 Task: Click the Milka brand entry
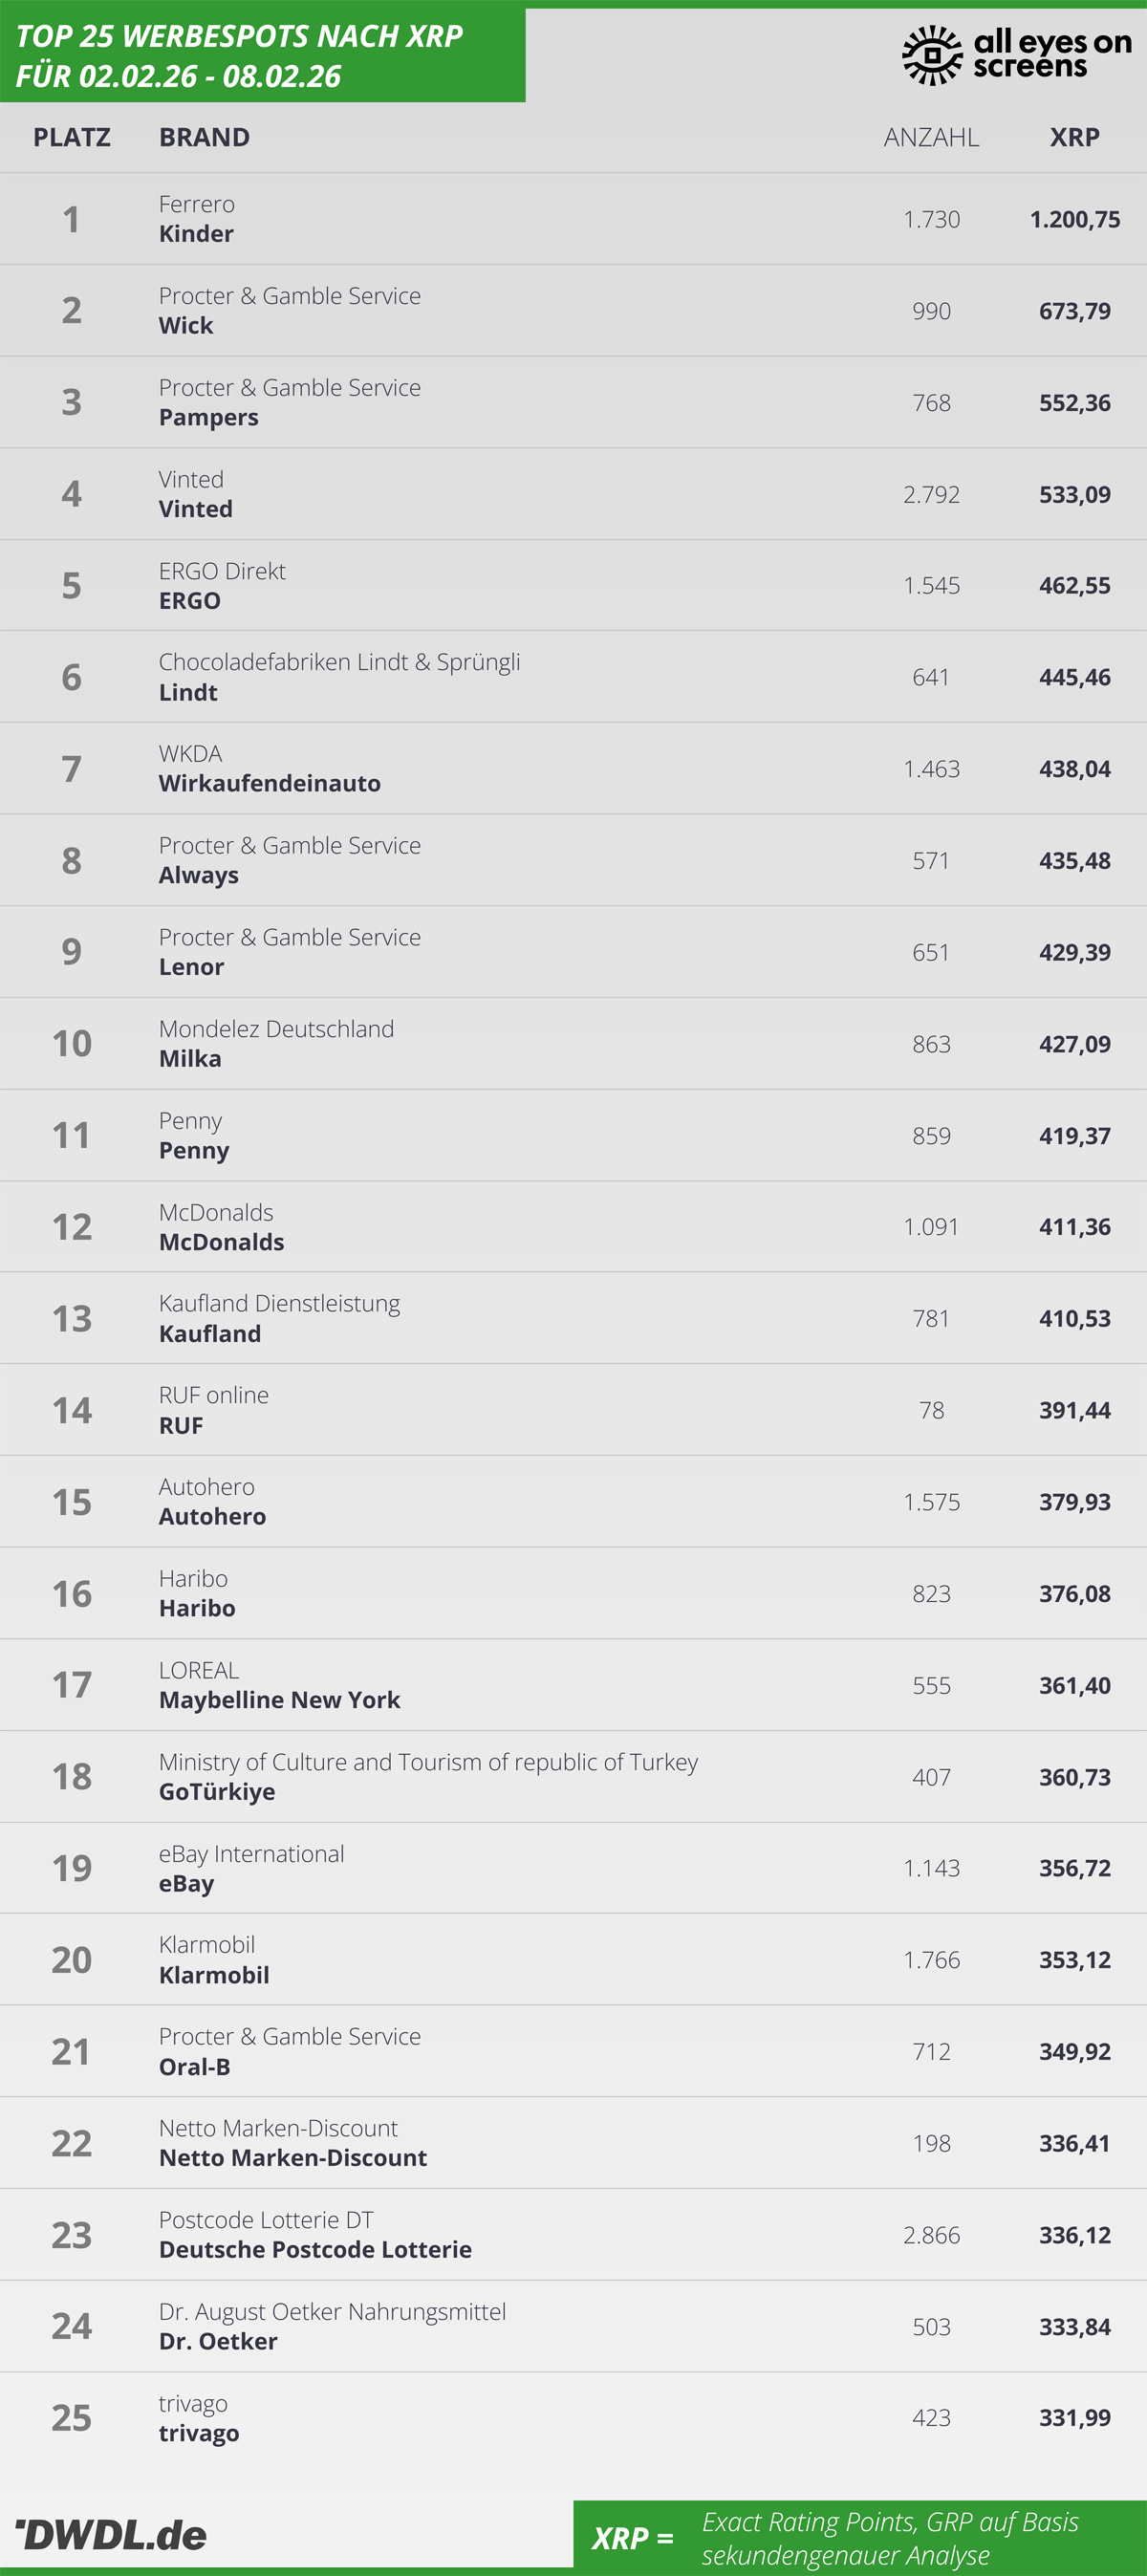tap(190, 1059)
